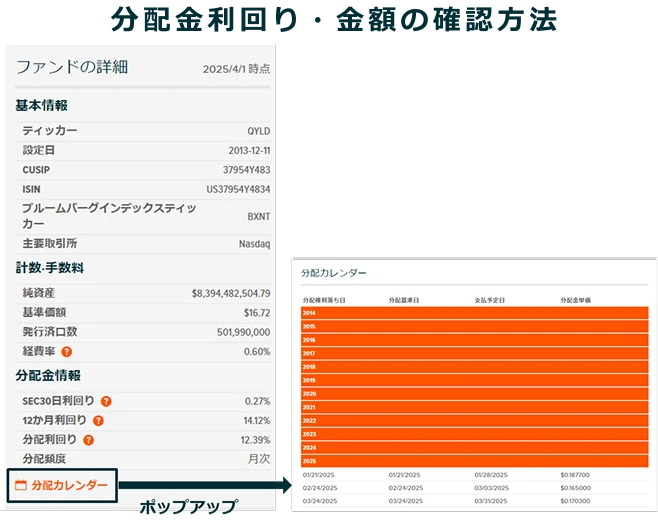Click the help icon beside SEC30日利回り

click(106, 401)
